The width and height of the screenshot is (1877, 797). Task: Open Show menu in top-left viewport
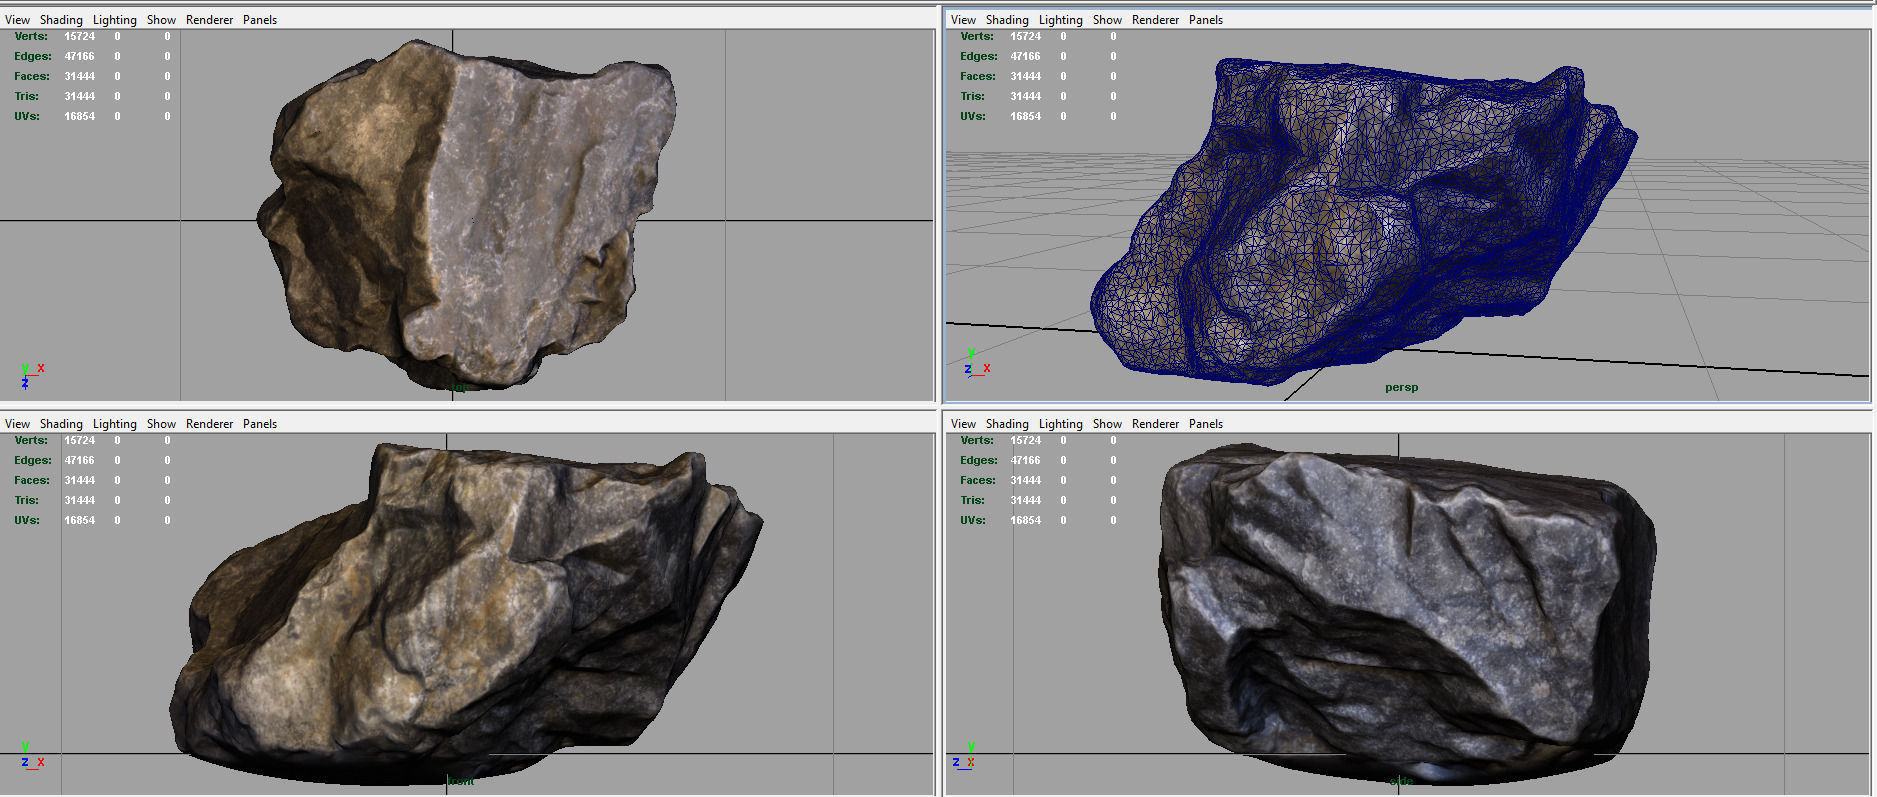tap(161, 20)
